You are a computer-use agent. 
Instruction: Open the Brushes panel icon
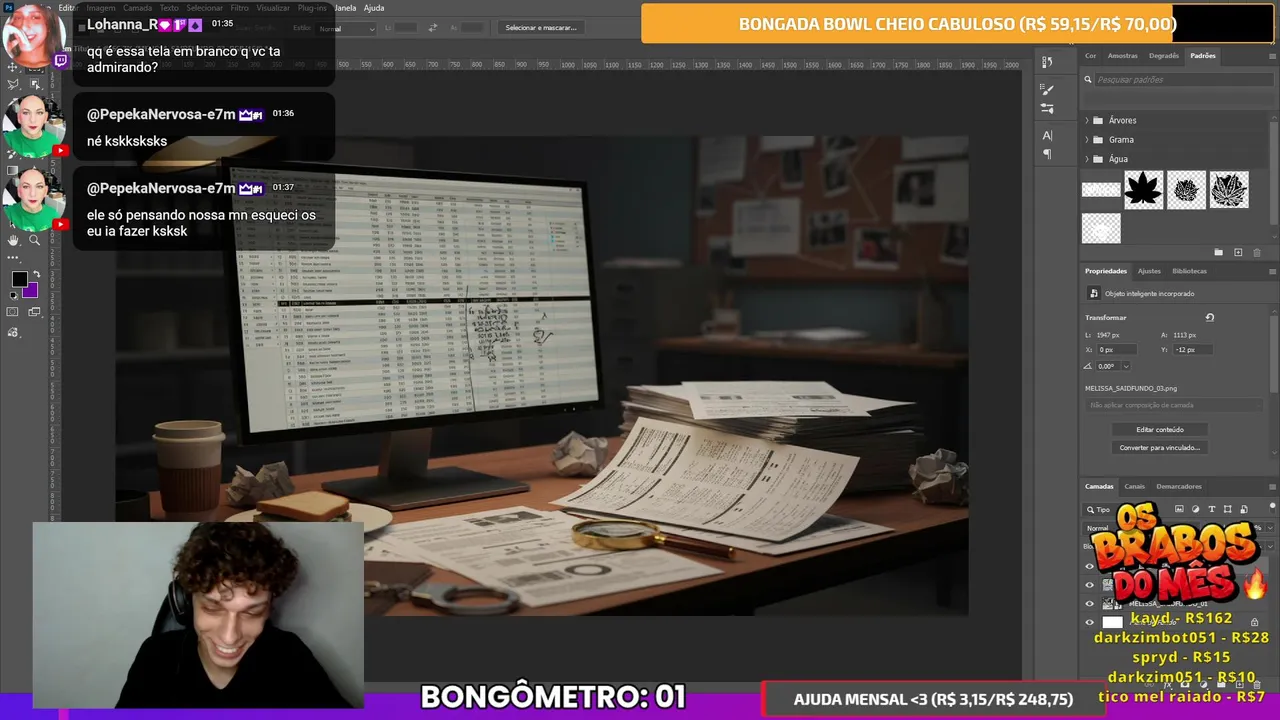click(1047, 108)
